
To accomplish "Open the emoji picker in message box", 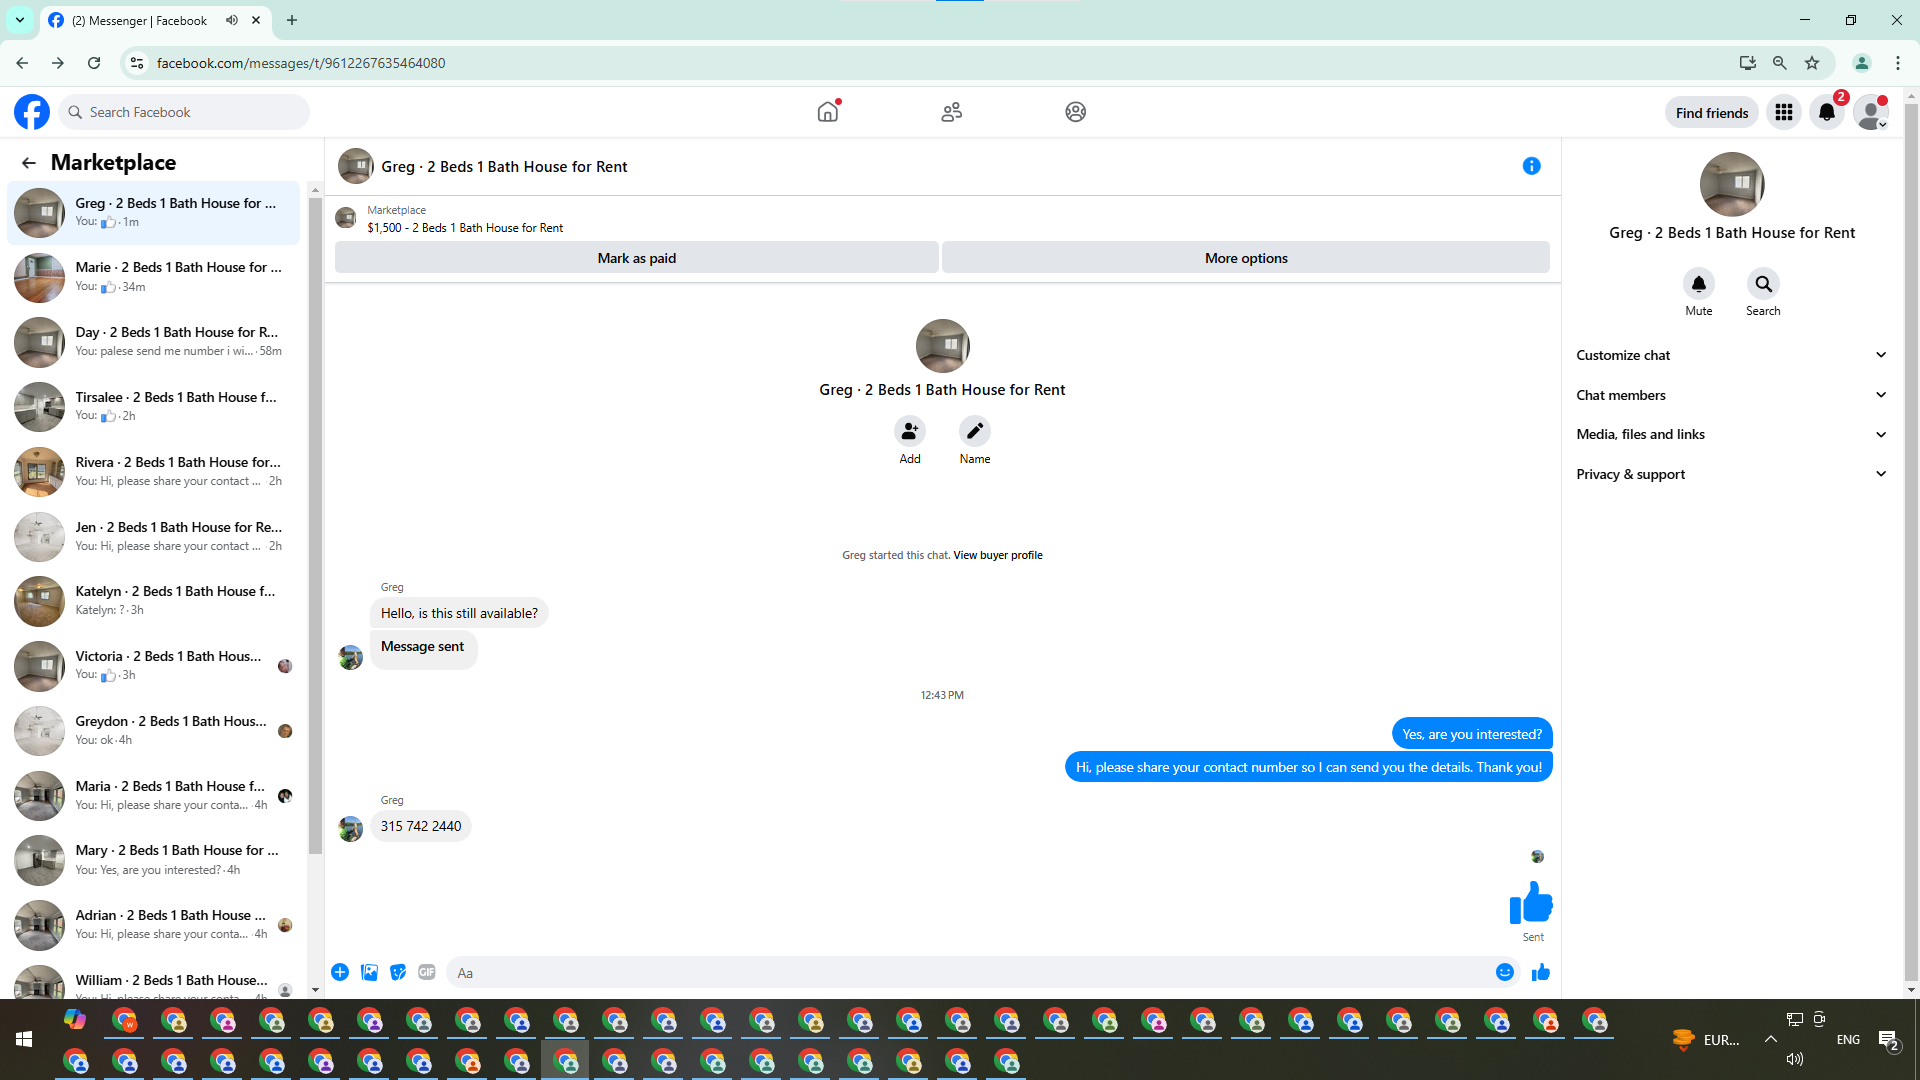I will point(1504,972).
